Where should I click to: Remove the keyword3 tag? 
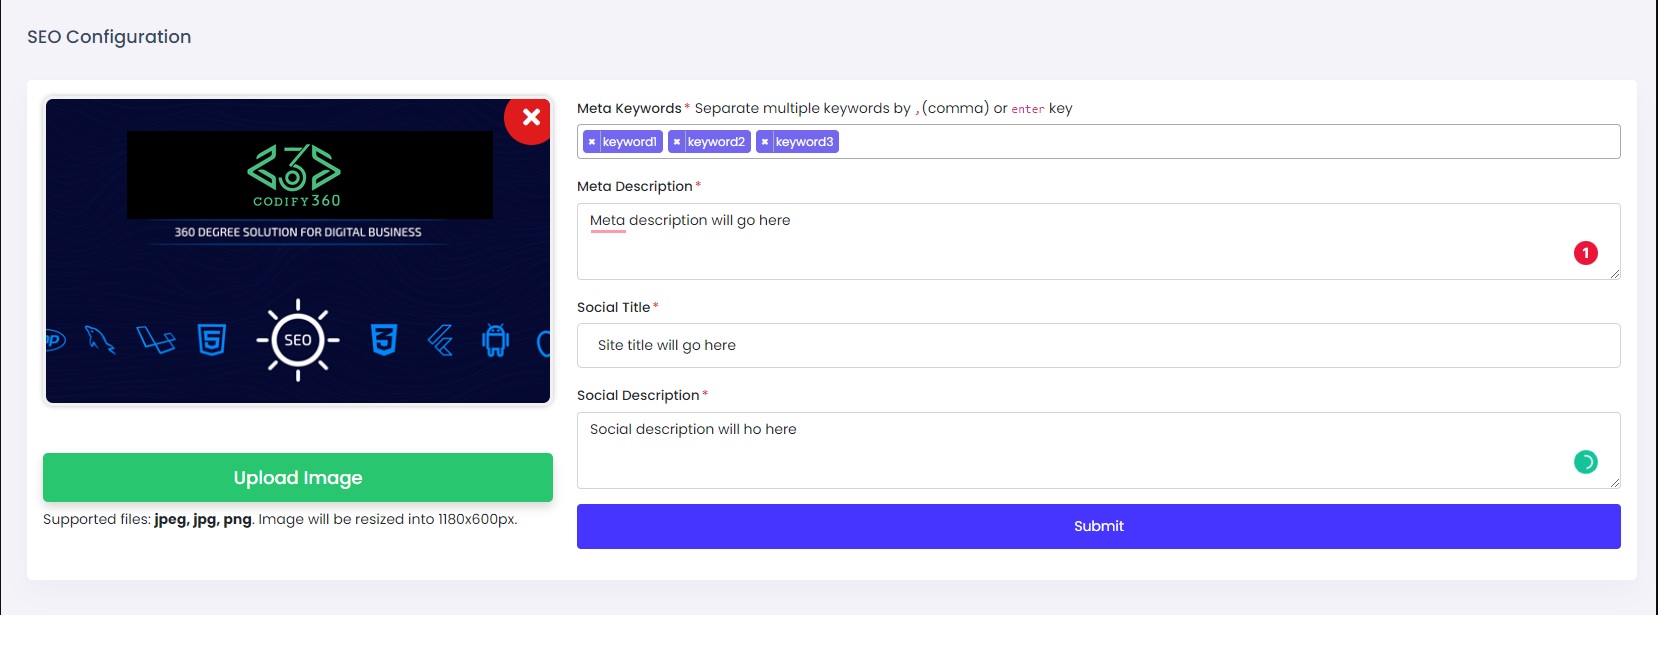[765, 142]
